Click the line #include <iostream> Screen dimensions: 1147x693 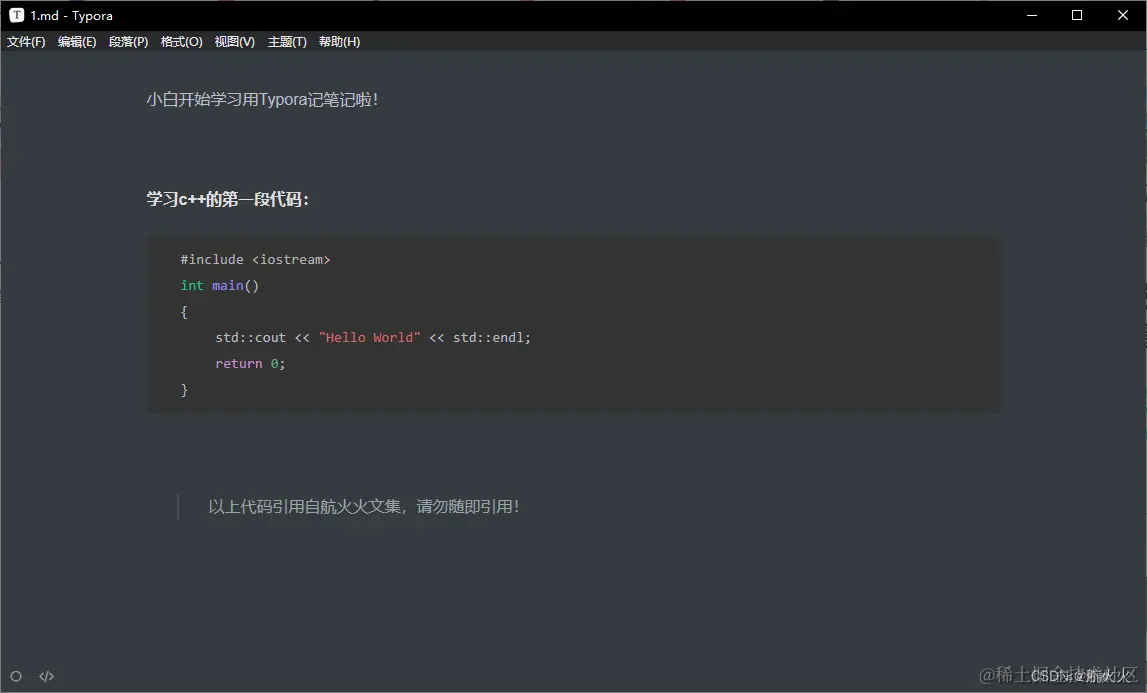[x=255, y=260]
